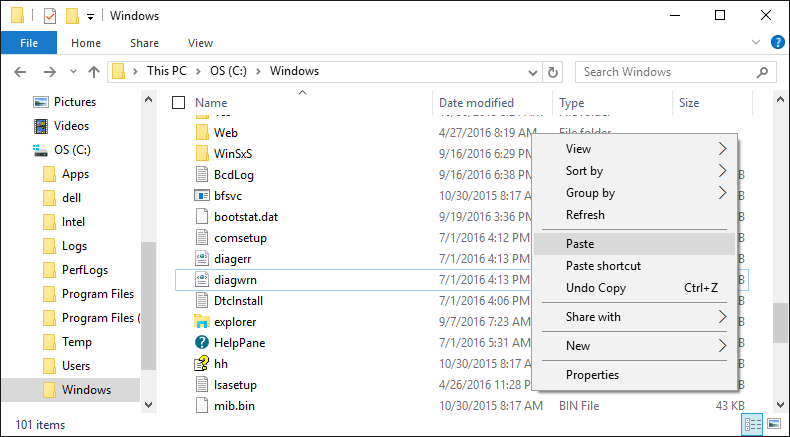Click the Windows breadcrumb in the address bar
The image size is (790, 437).
coord(294,71)
